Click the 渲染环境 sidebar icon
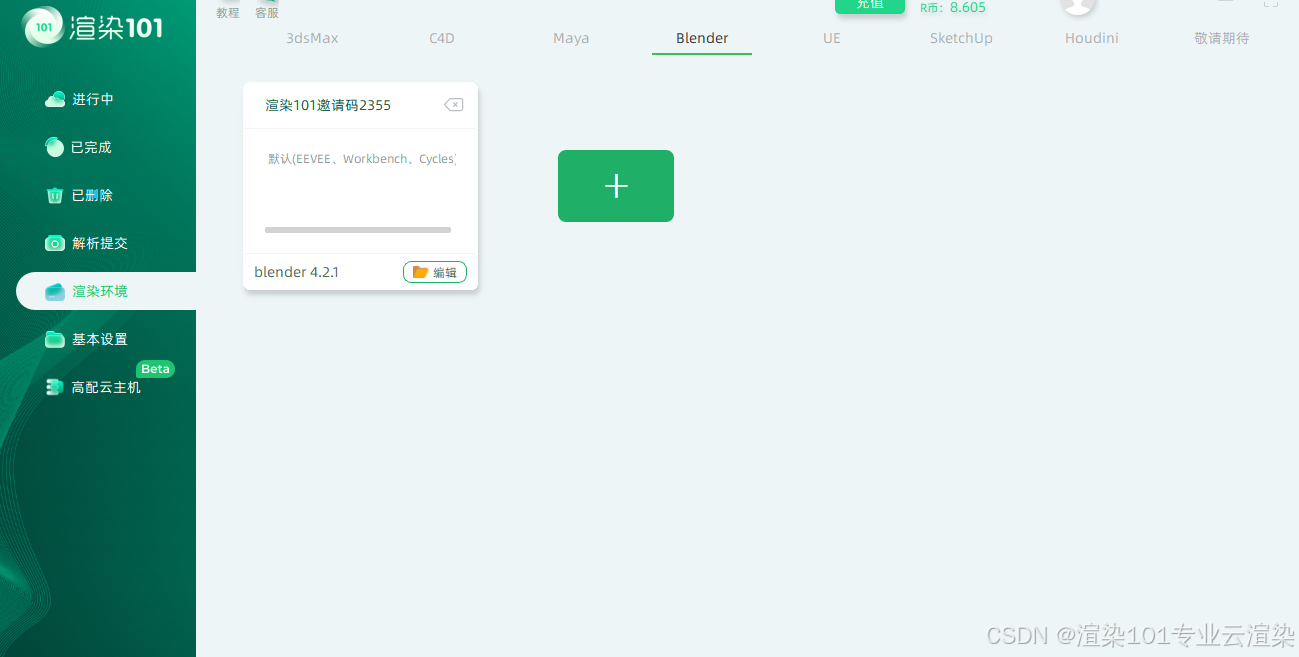The height and width of the screenshot is (657, 1299). tap(55, 291)
